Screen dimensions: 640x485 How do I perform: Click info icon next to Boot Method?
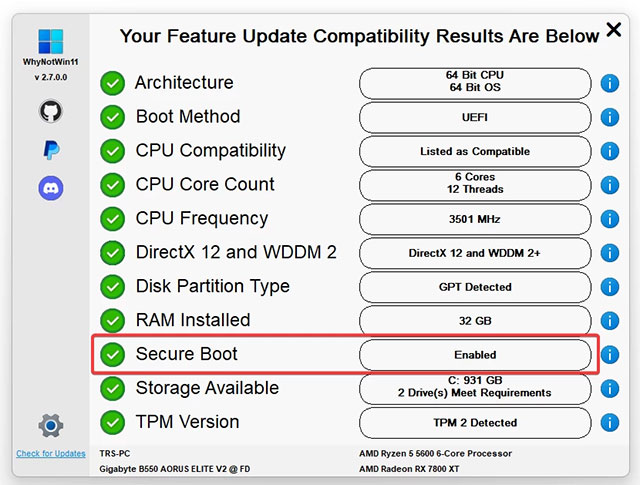(x=610, y=117)
